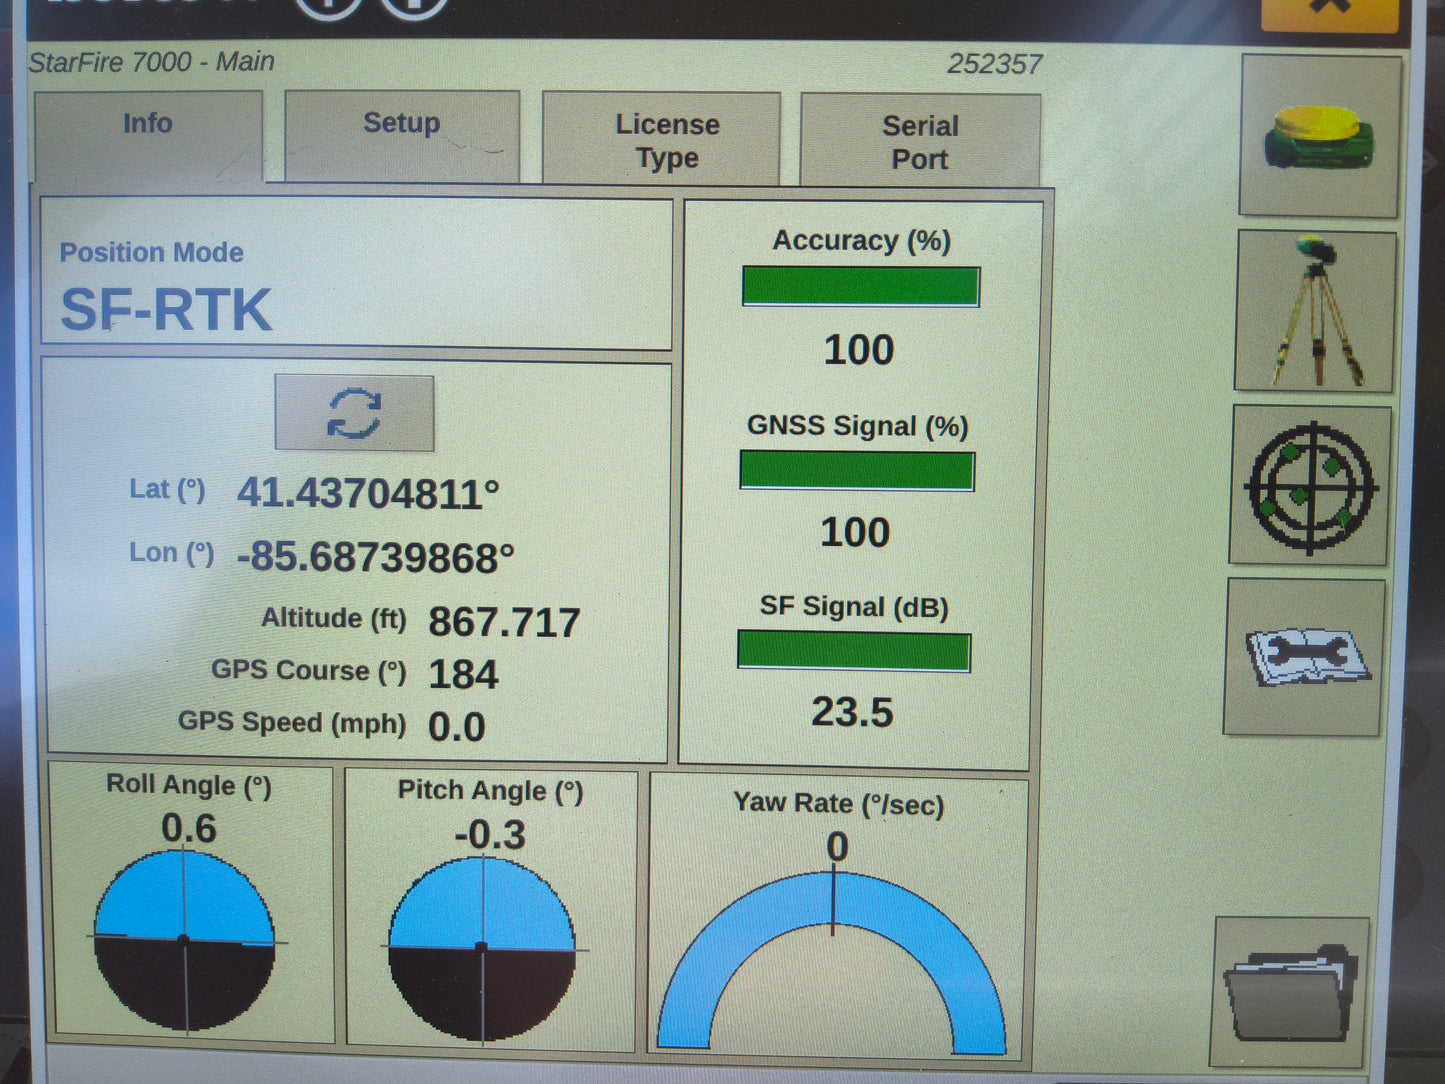This screenshot has width=1445, height=1084.
Task: Select GPS Course value 184
Action: (463, 674)
